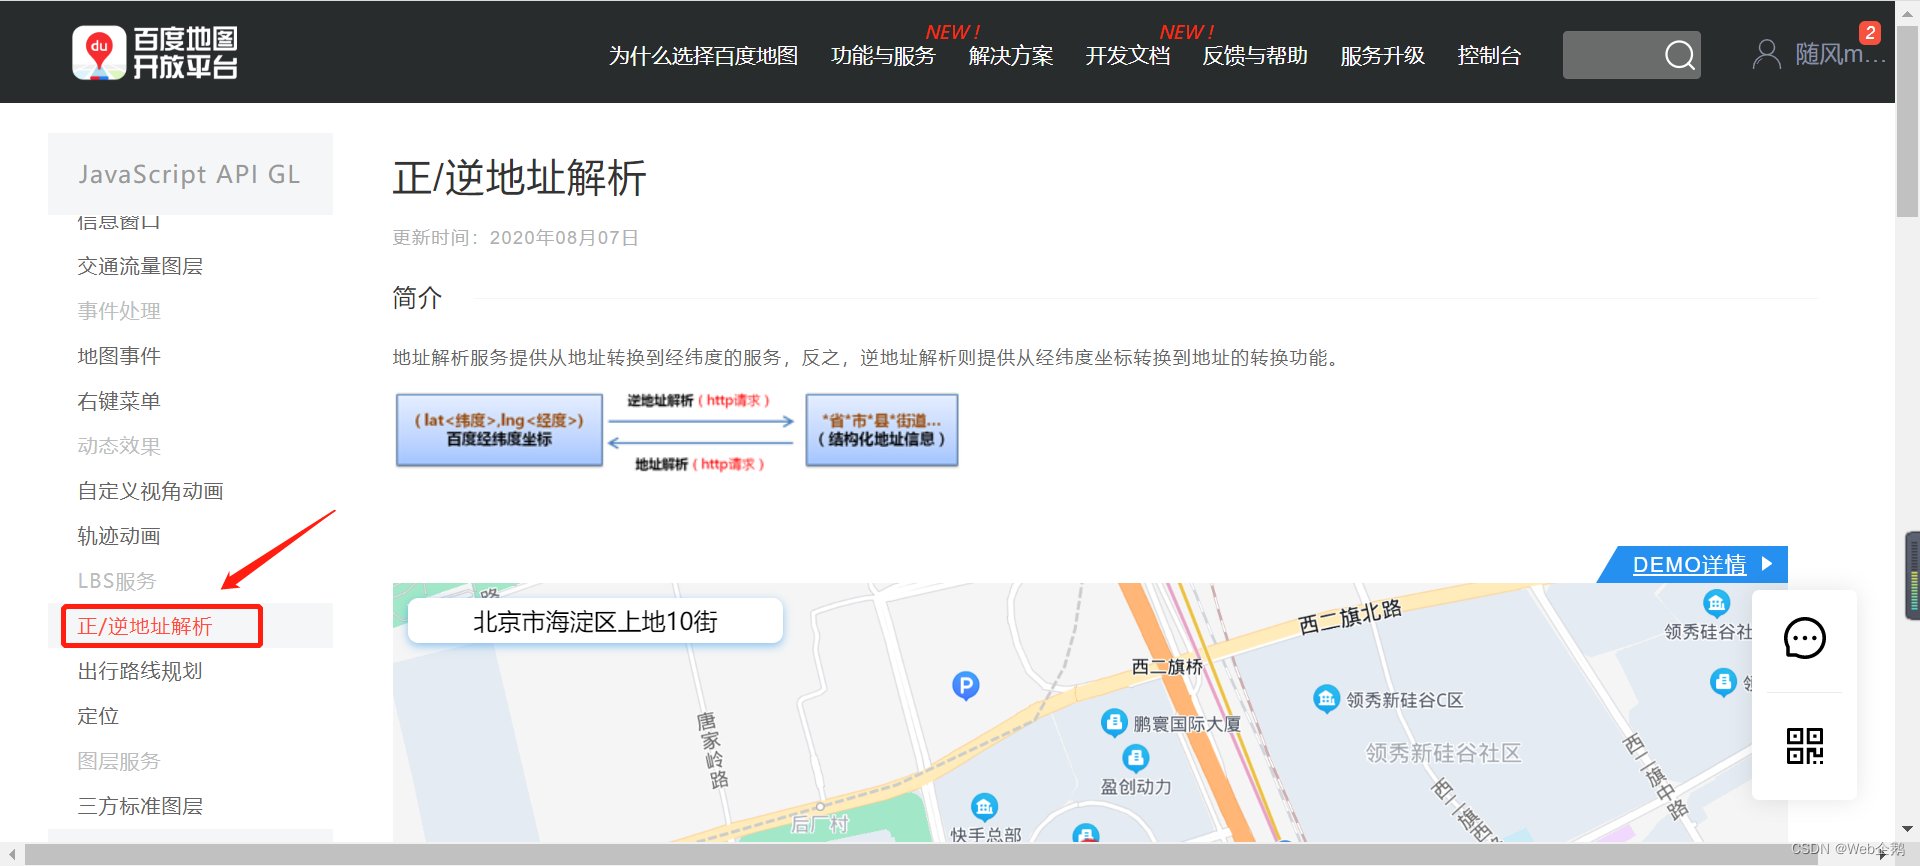Select 定位 in sidebar

(98, 716)
